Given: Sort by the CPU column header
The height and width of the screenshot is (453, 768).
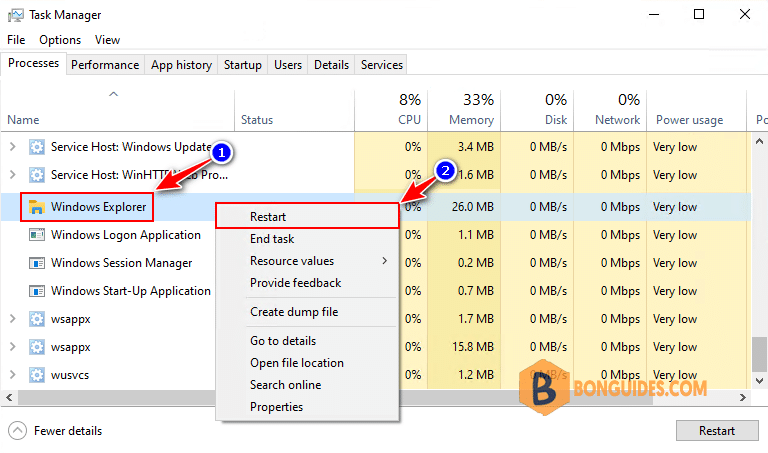Looking at the screenshot, I should 391,111.
